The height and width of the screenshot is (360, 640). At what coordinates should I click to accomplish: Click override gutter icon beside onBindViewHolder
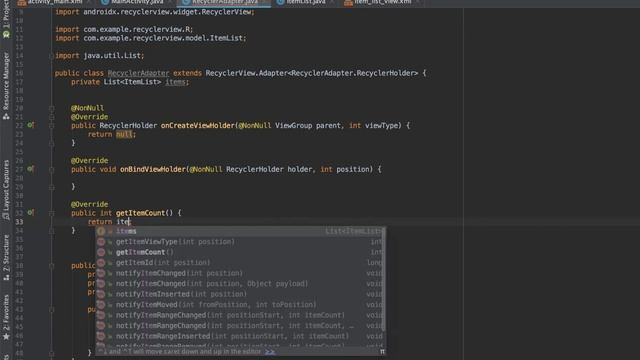click(31, 169)
